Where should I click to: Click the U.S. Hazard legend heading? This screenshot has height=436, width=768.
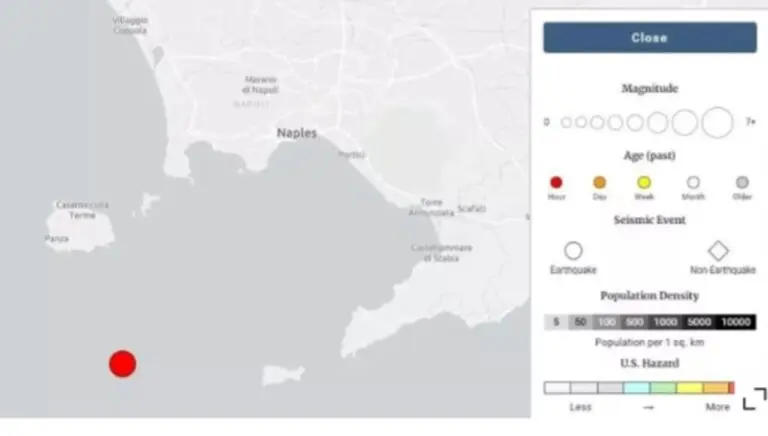point(649,363)
